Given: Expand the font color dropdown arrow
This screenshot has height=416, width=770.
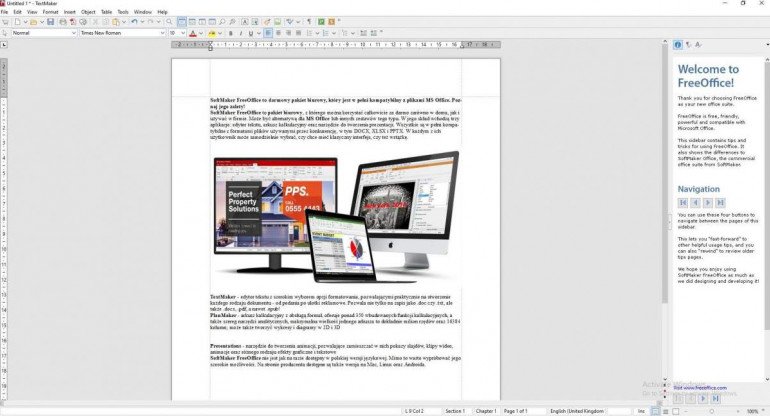Looking at the screenshot, I should [201, 33].
